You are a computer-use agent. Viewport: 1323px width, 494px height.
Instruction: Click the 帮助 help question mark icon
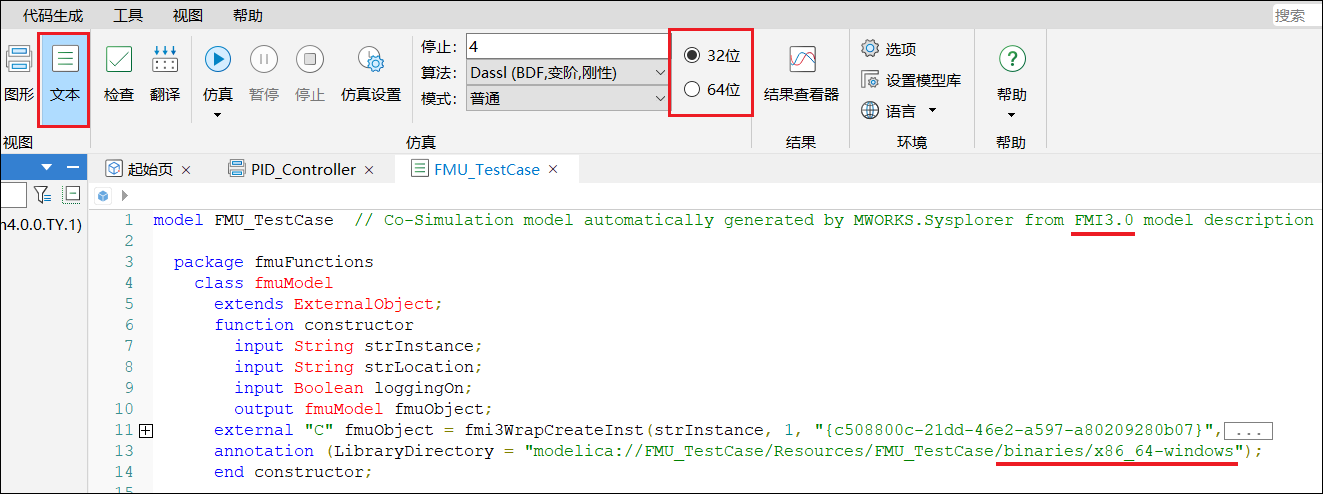(1011, 60)
